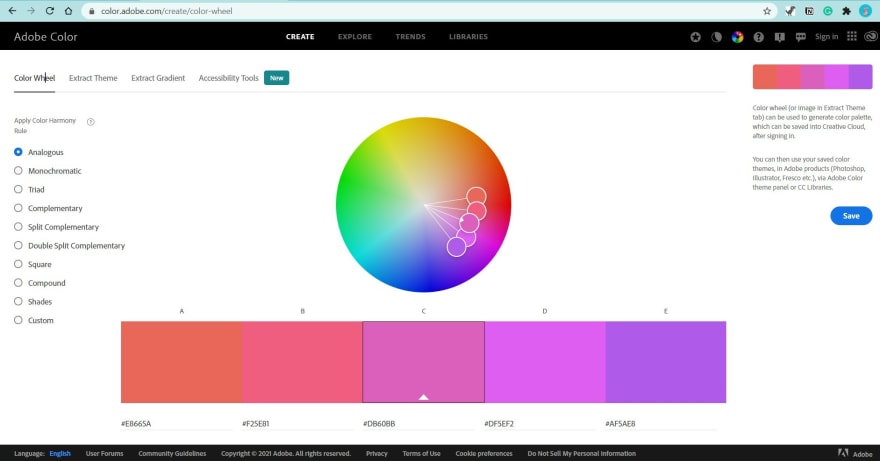Go back using the browser back arrow
The image size is (880, 461).
12,11
